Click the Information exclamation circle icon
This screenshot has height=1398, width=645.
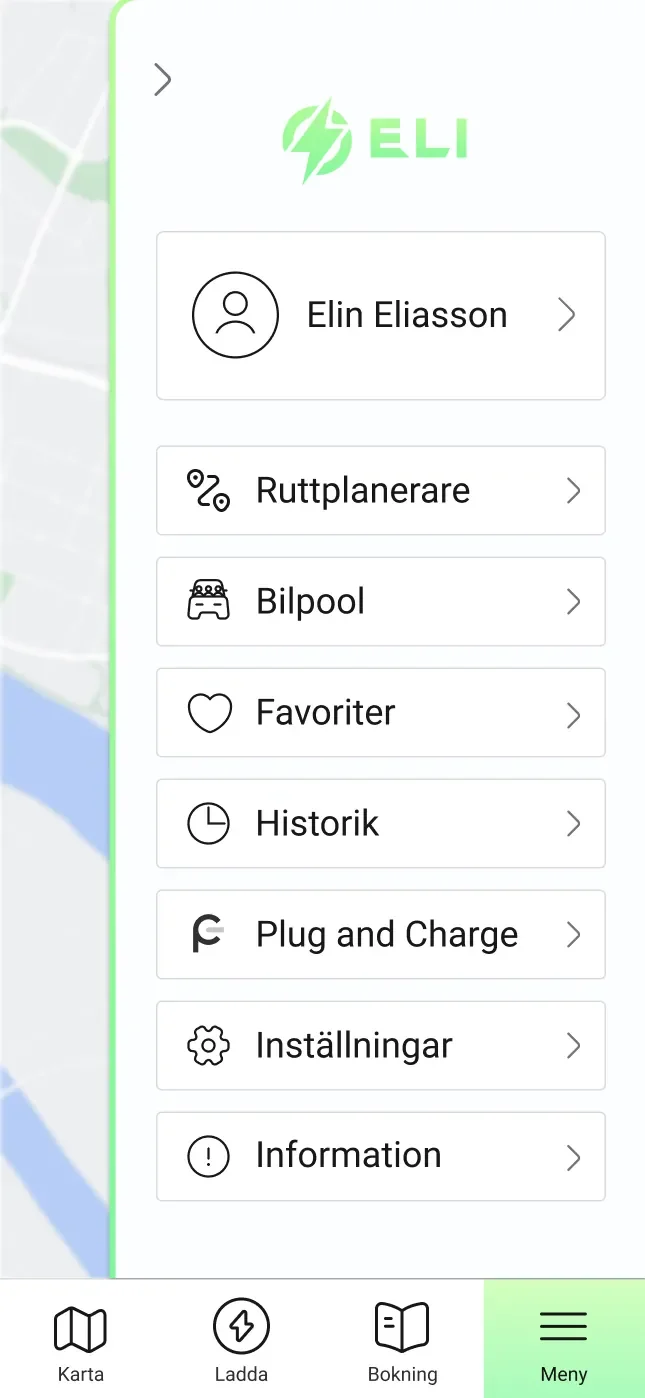point(208,1157)
